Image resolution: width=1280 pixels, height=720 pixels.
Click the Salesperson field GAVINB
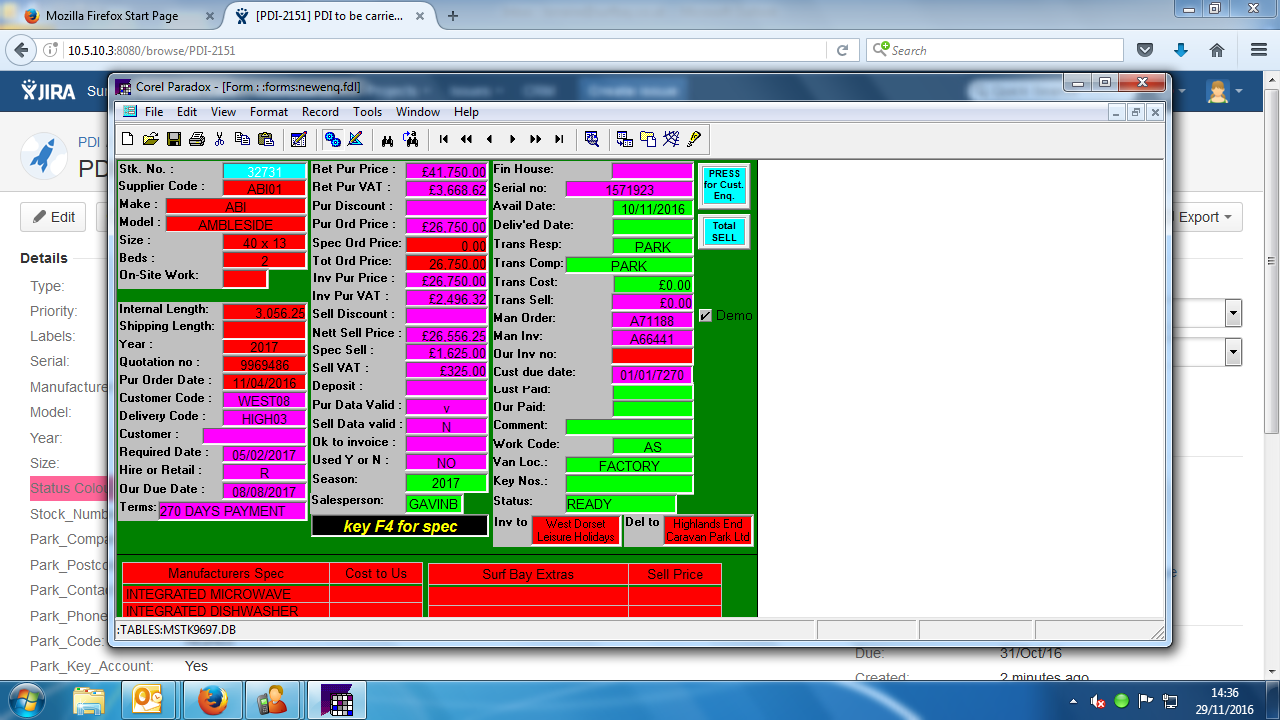(x=434, y=503)
